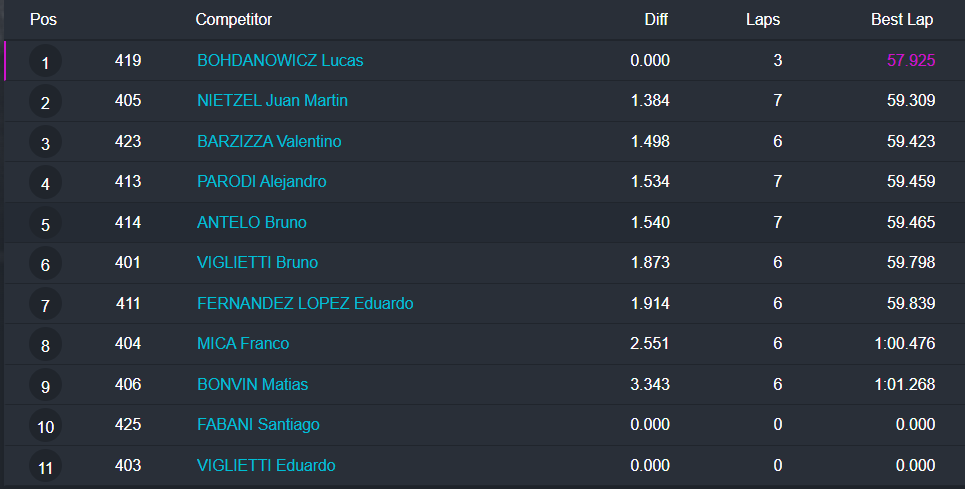Sort by the Pos column header
Screen dimensions: 965x489
pyautogui.click(x=43, y=20)
